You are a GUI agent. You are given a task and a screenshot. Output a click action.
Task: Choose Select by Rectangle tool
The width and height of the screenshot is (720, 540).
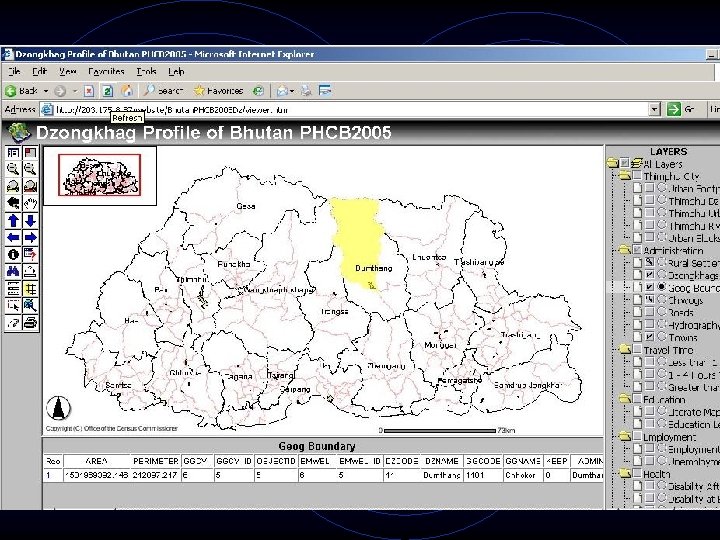(x=13, y=305)
